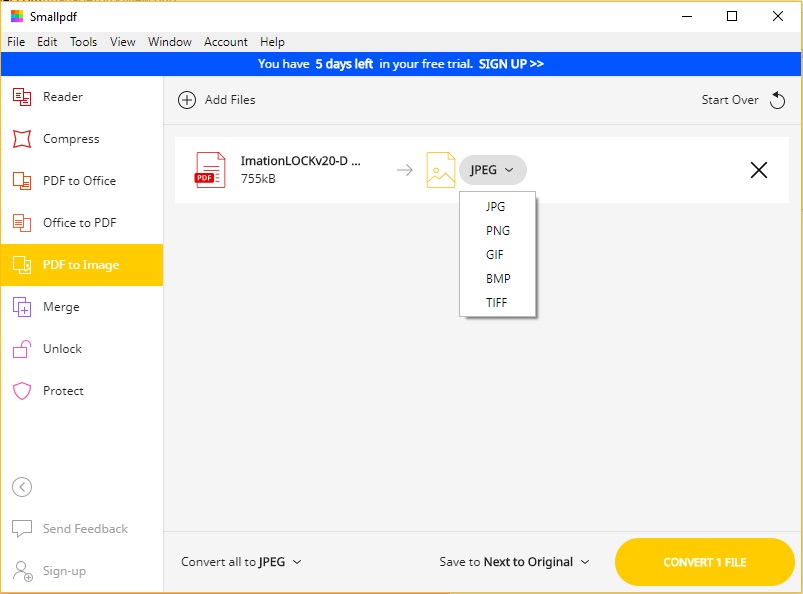This screenshot has width=803, height=594.
Task: Click the Office to PDF icon
Action: click(x=22, y=223)
